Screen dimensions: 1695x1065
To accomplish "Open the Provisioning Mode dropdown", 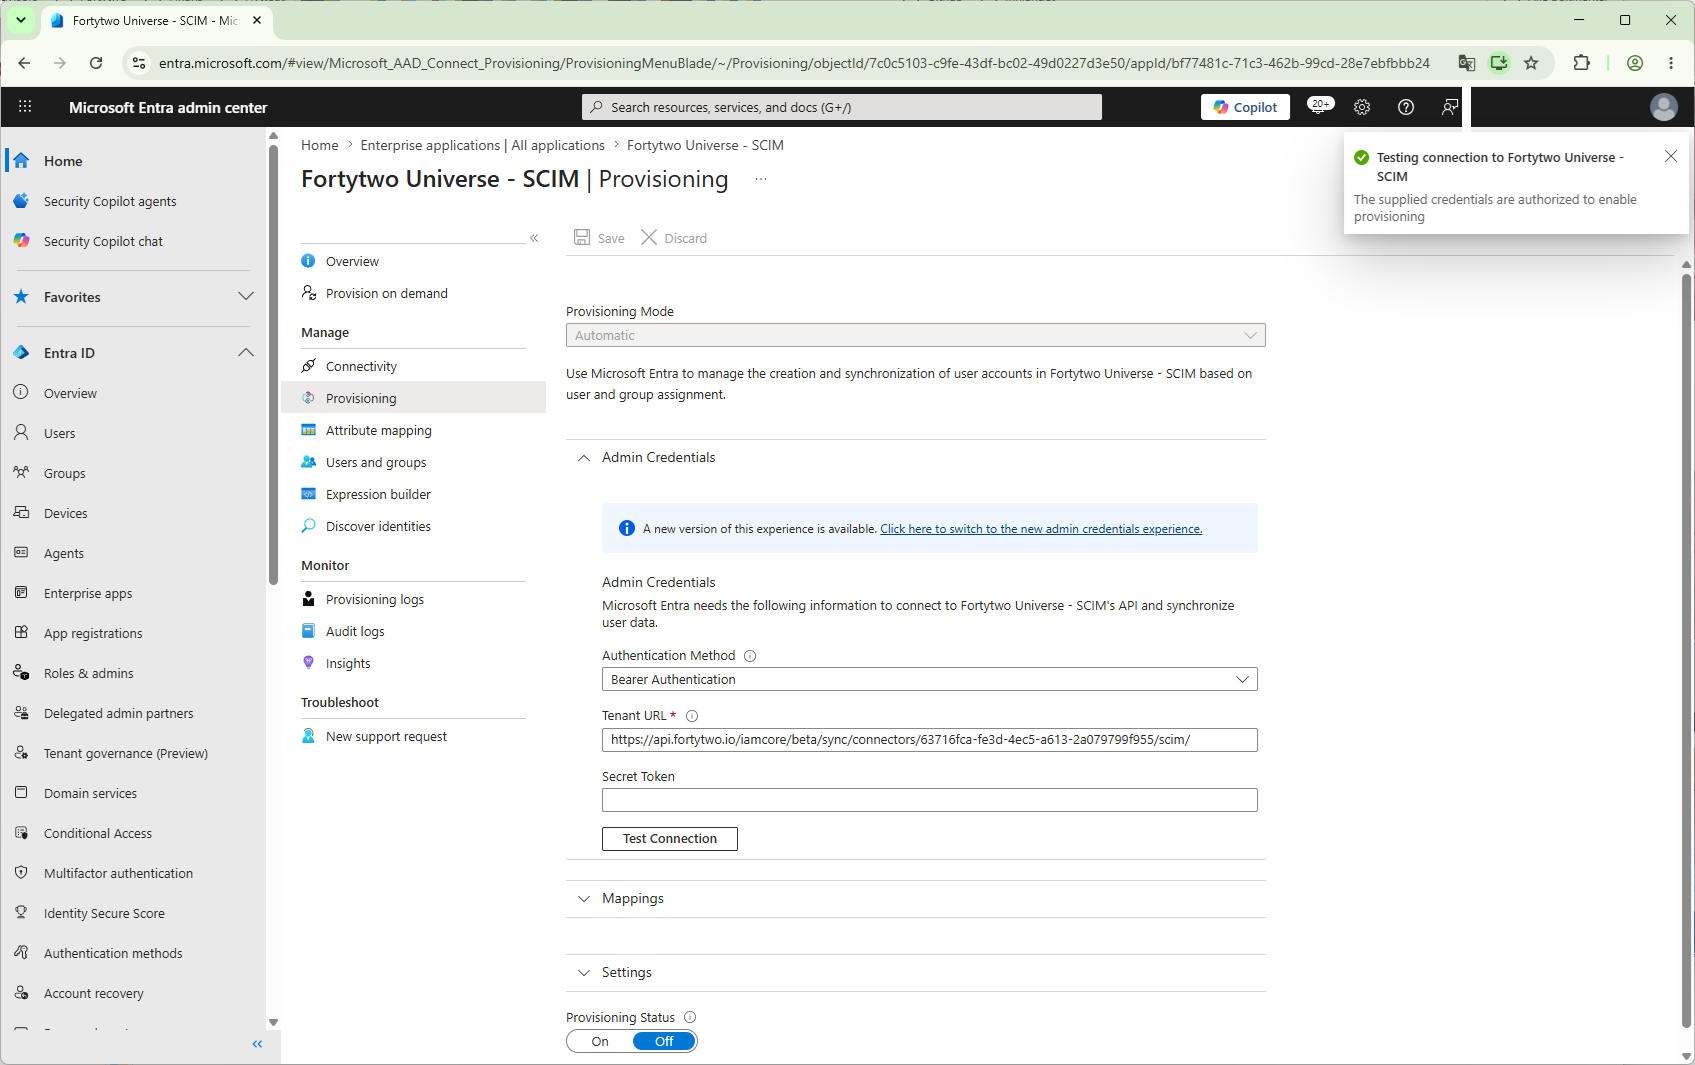I will [x=916, y=335].
